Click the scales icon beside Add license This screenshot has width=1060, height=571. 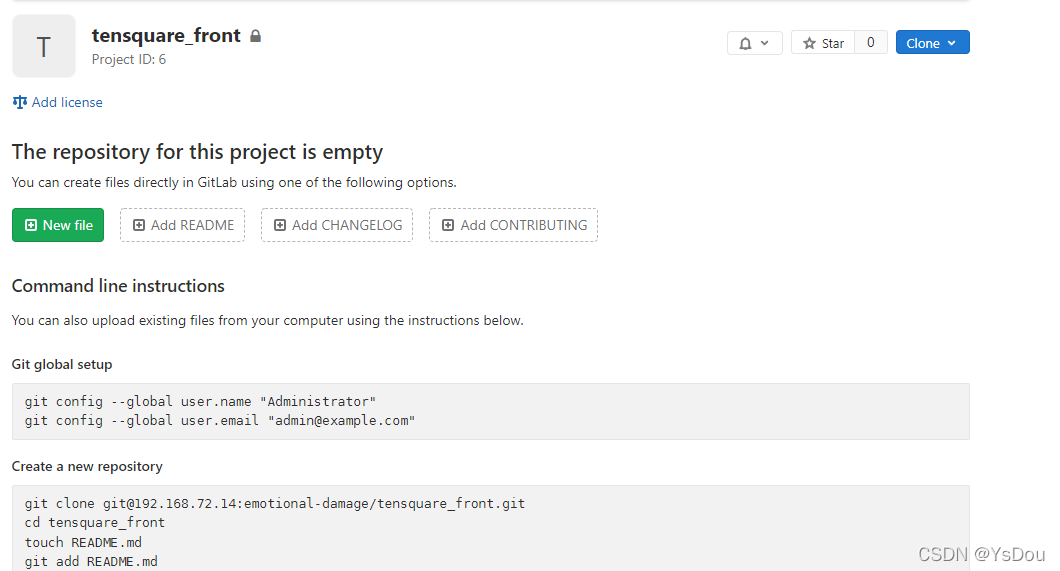coord(19,102)
